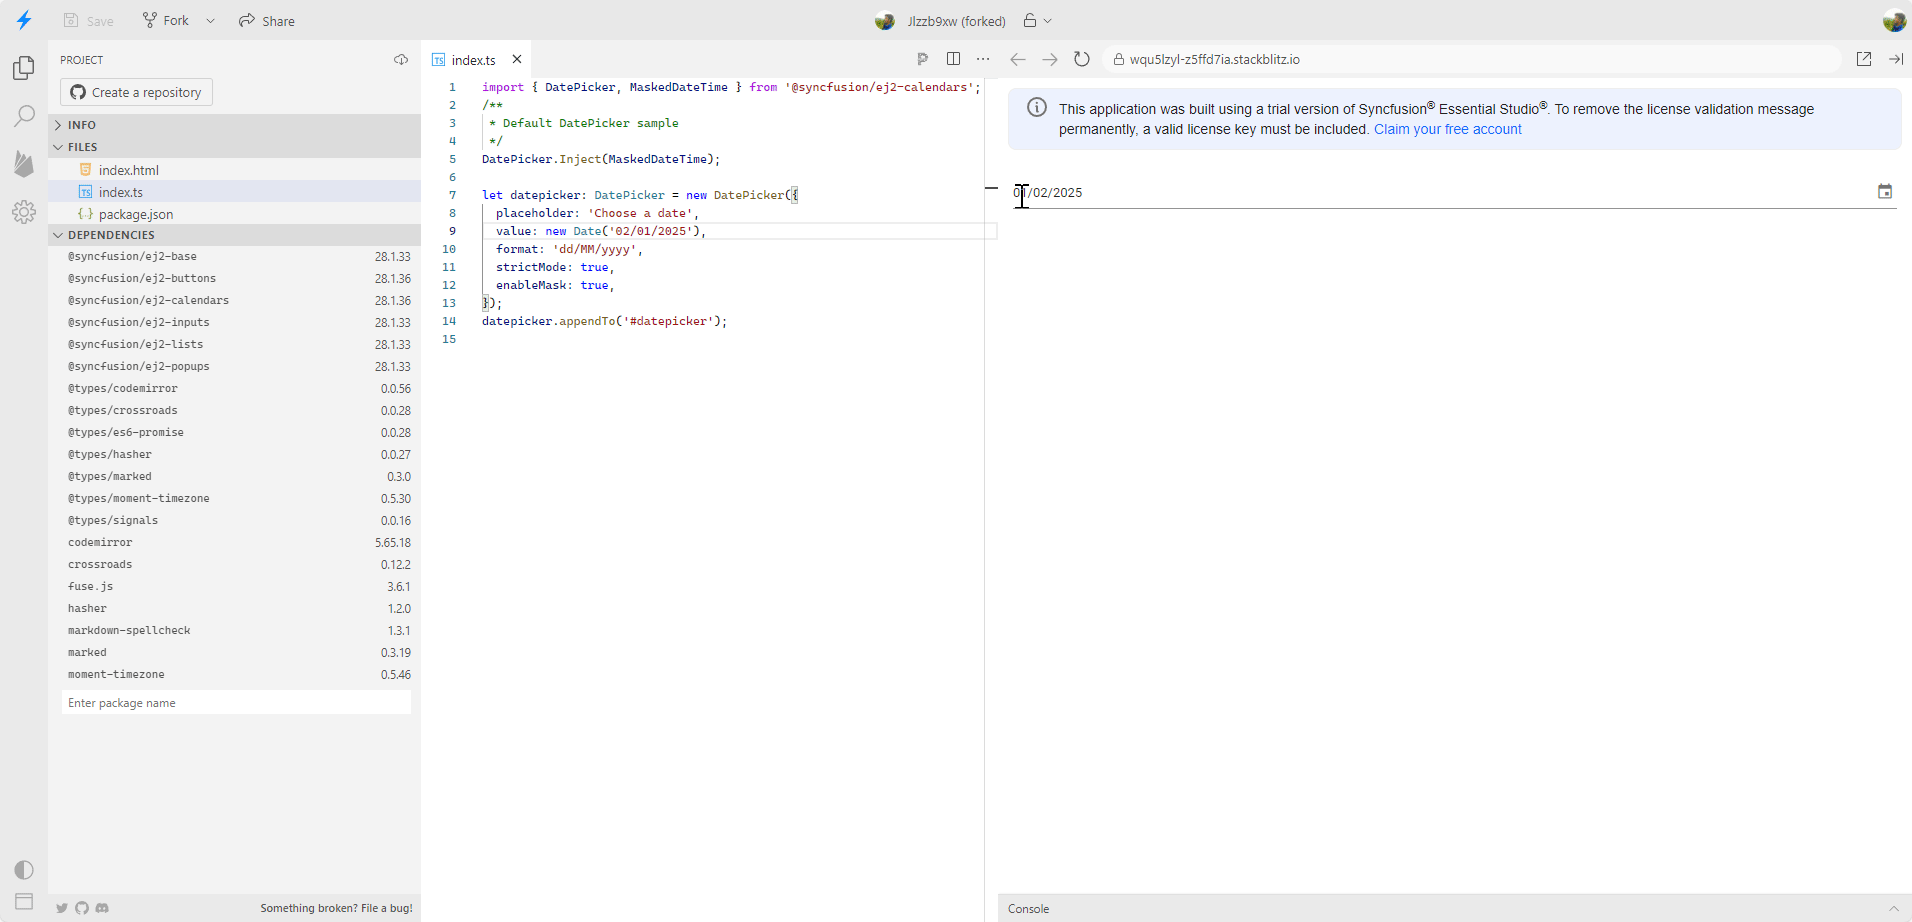Click the calendar icon in datepicker
The height and width of the screenshot is (922, 1912).
(1884, 192)
